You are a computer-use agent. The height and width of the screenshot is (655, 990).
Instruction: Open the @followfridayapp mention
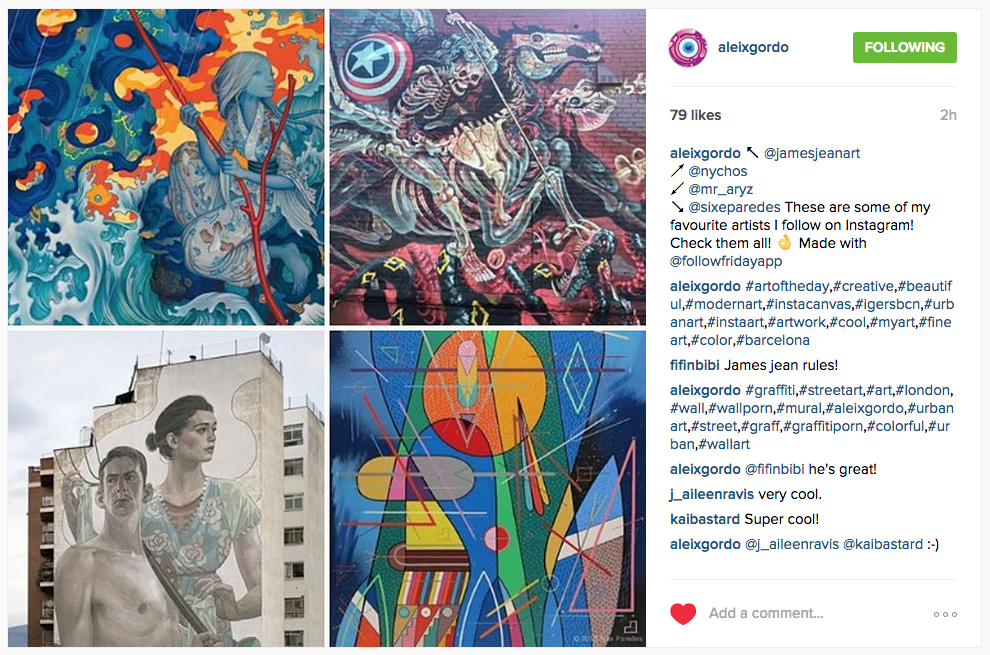coord(726,261)
